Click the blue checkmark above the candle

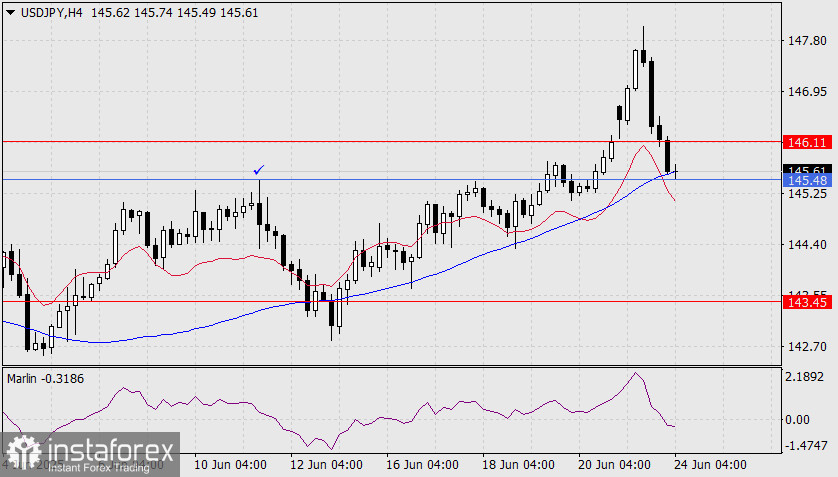point(259,170)
